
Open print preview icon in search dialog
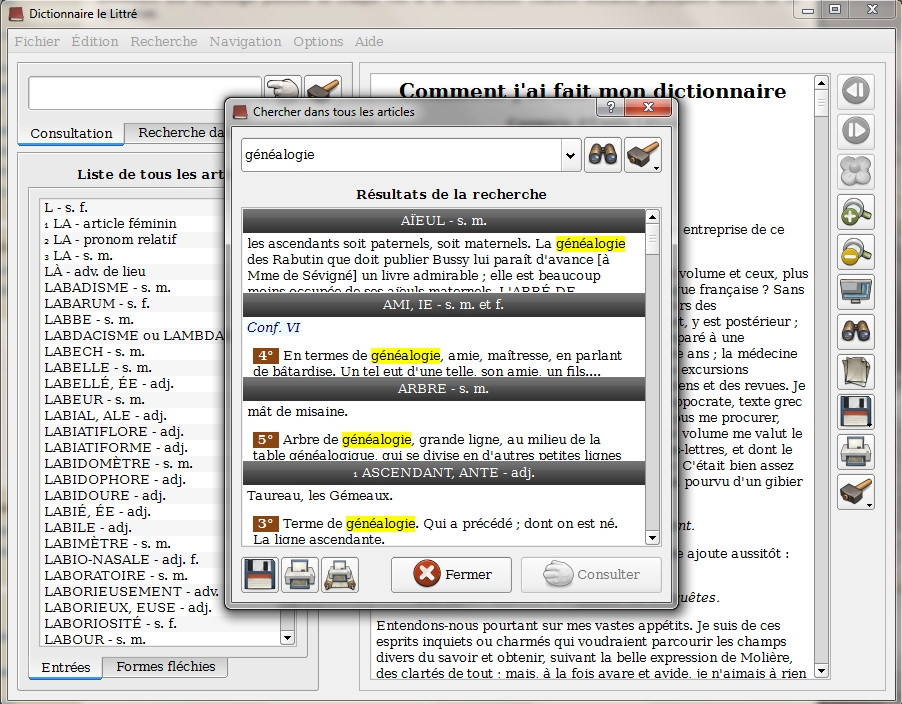click(340, 575)
